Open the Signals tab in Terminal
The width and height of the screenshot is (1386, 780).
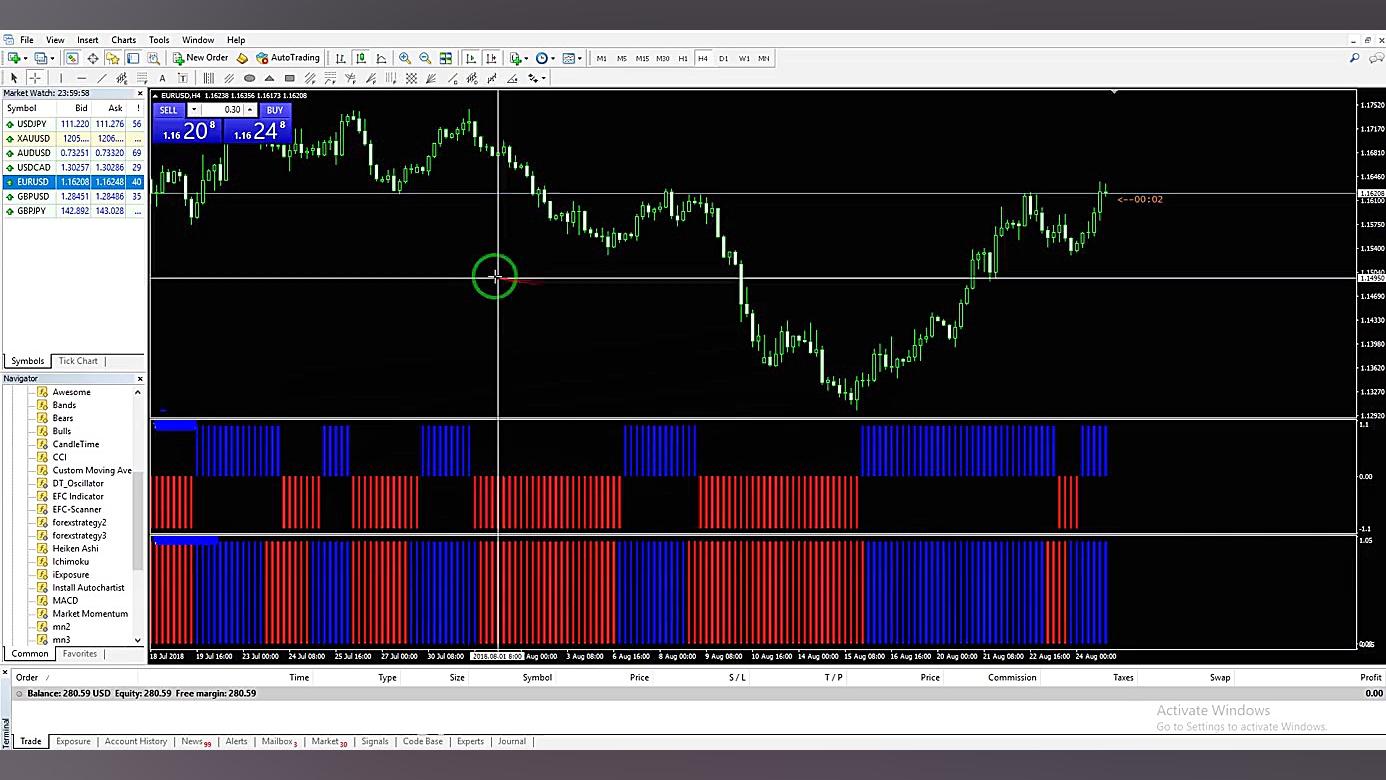[375, 741]
